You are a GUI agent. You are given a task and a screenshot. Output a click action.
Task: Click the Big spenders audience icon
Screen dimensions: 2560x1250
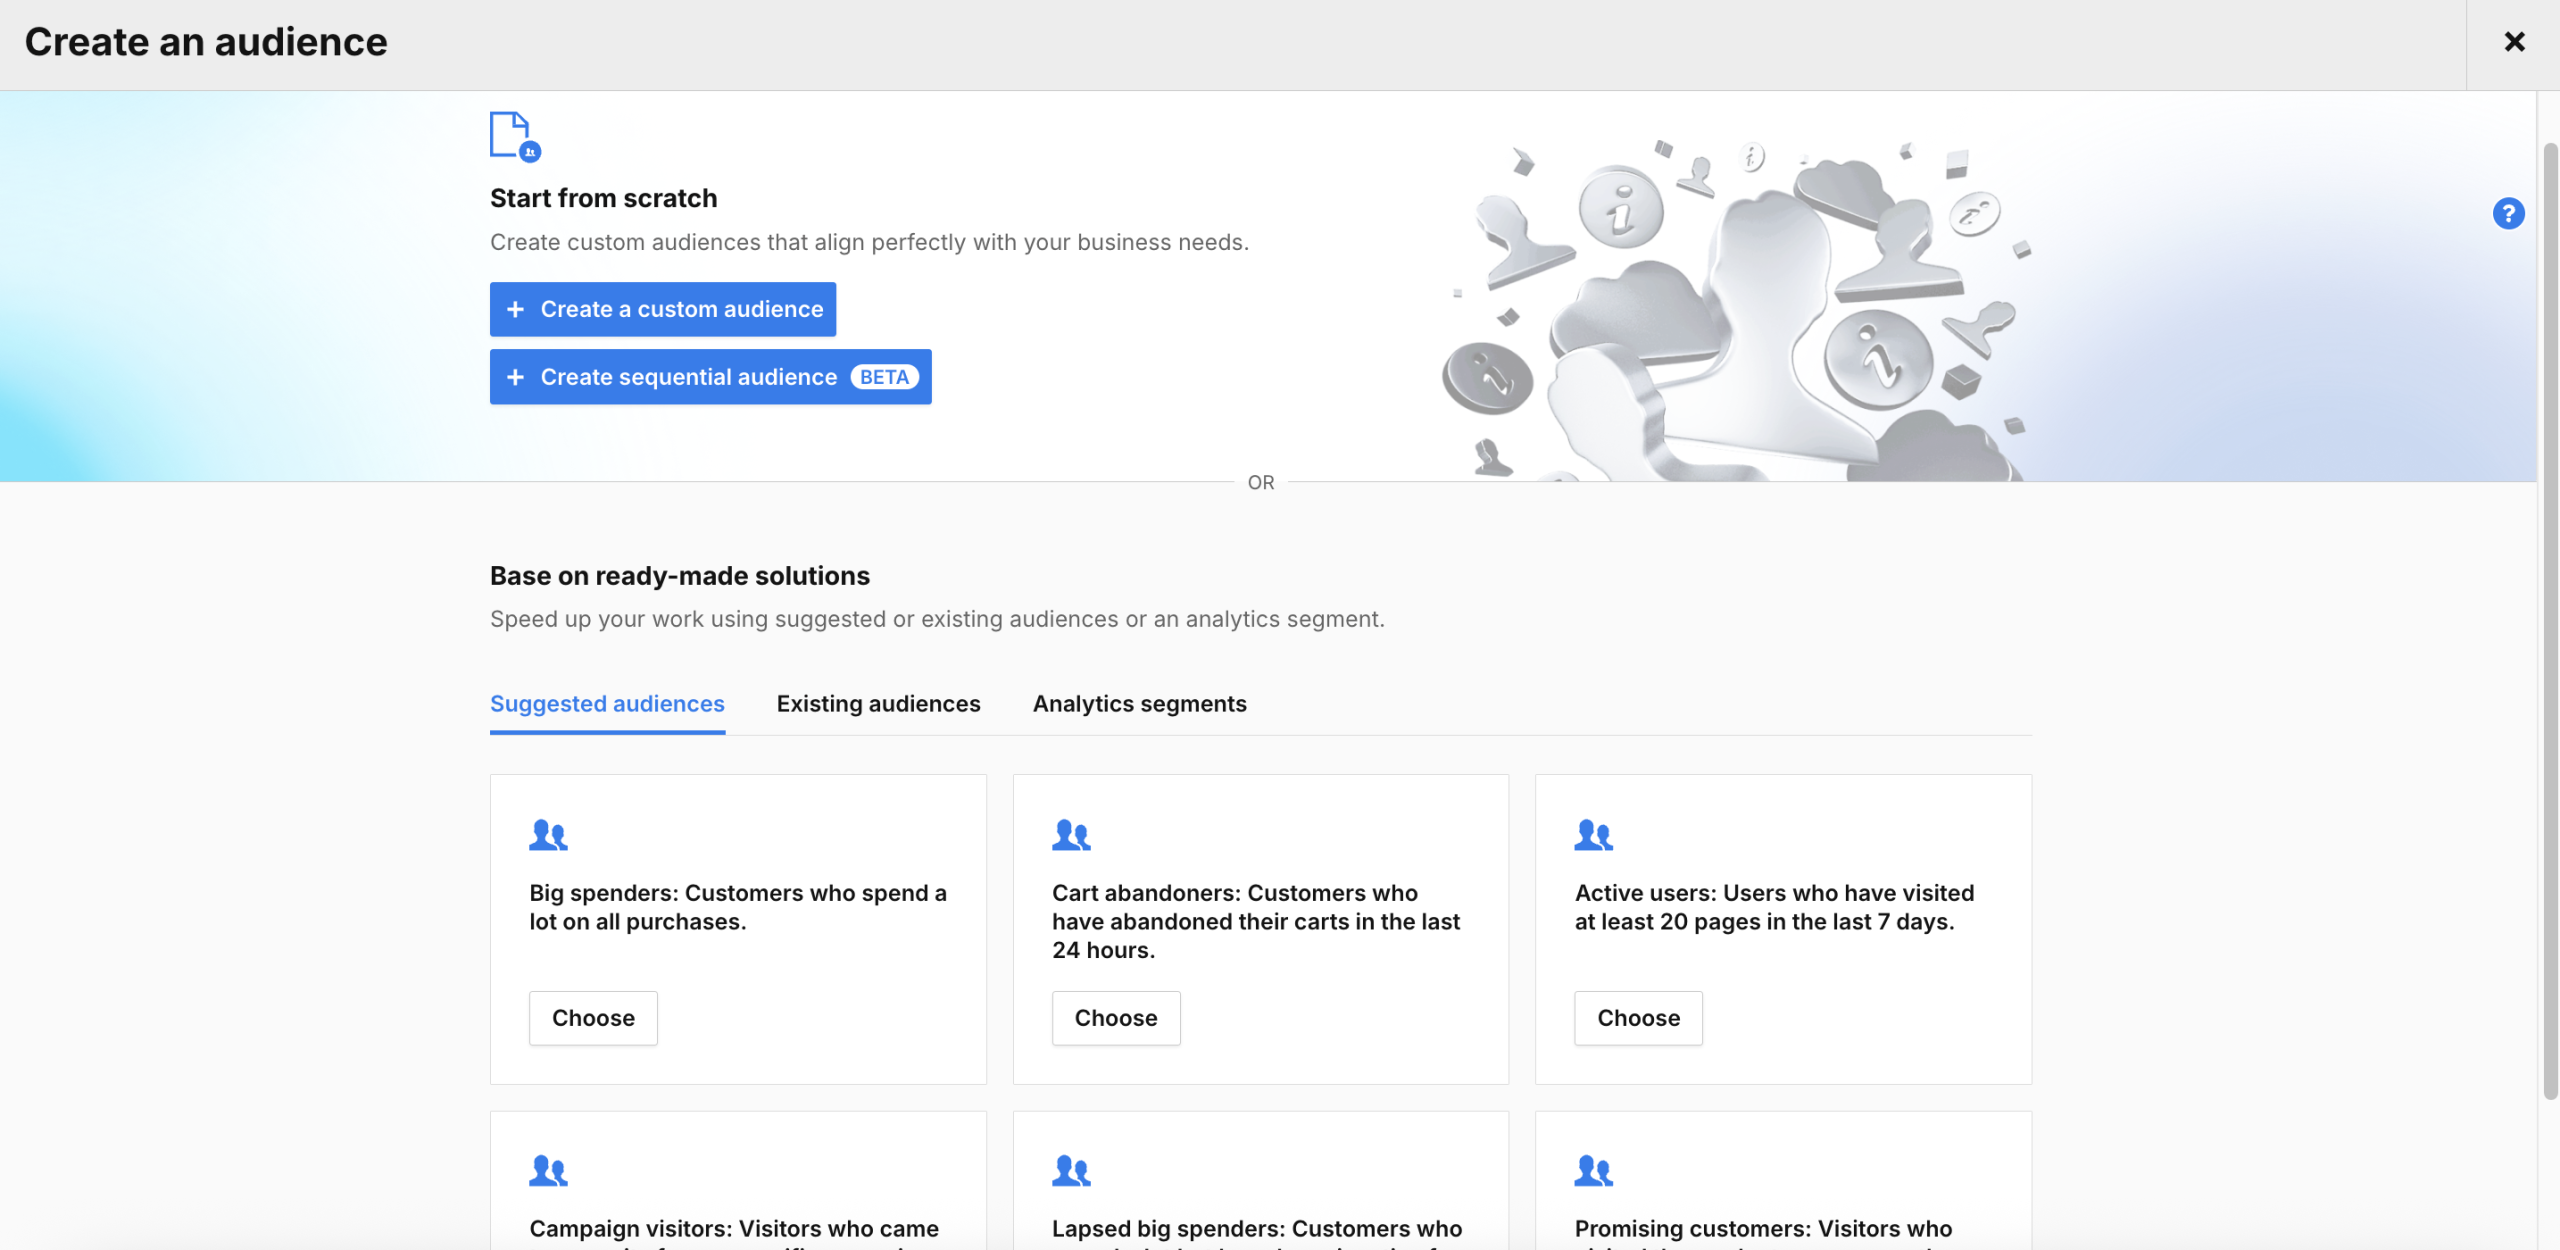pyautogui.click(x=549, y=835)
